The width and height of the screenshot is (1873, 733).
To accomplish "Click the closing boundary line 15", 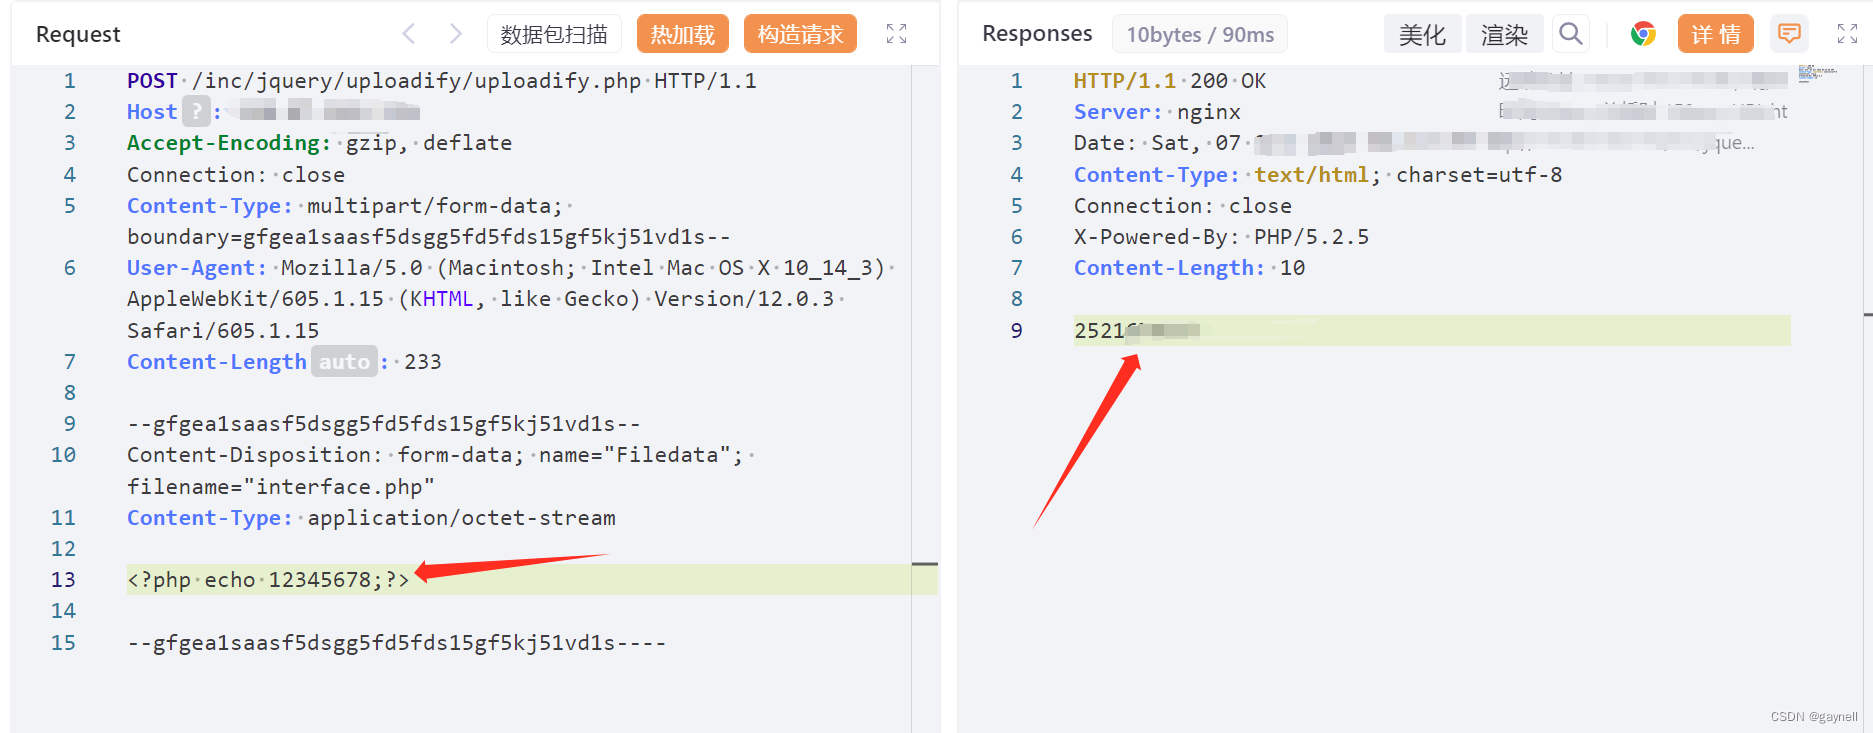I will (396, 643).
